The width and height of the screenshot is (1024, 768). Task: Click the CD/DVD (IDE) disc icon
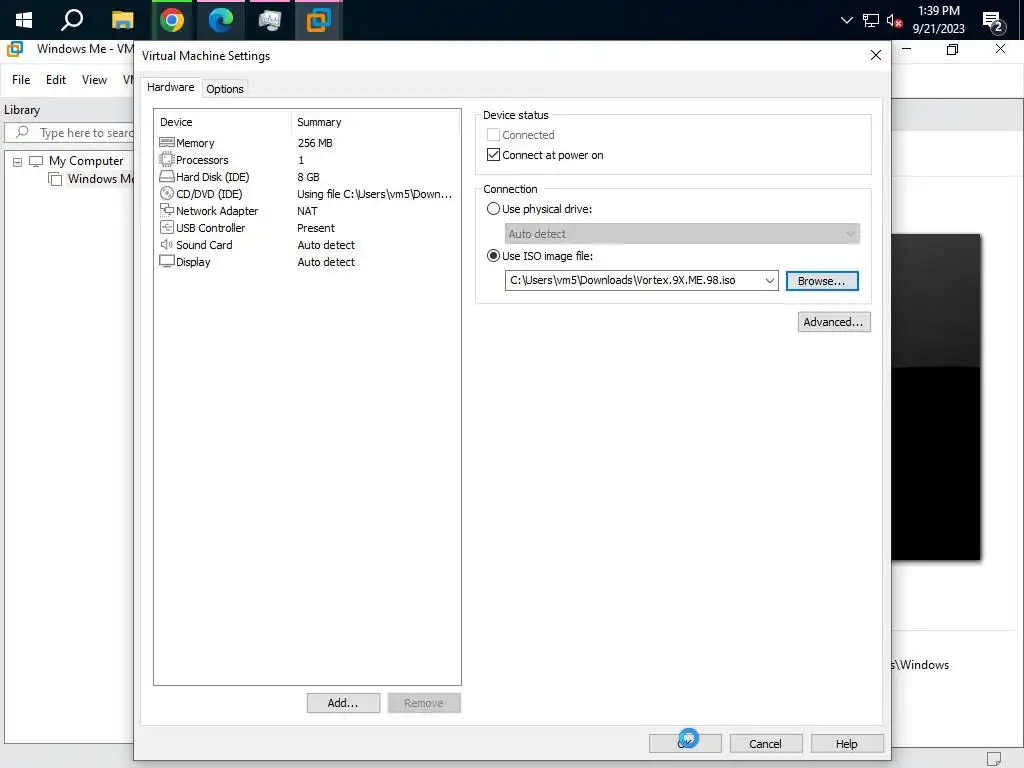(x=167, y=193)
